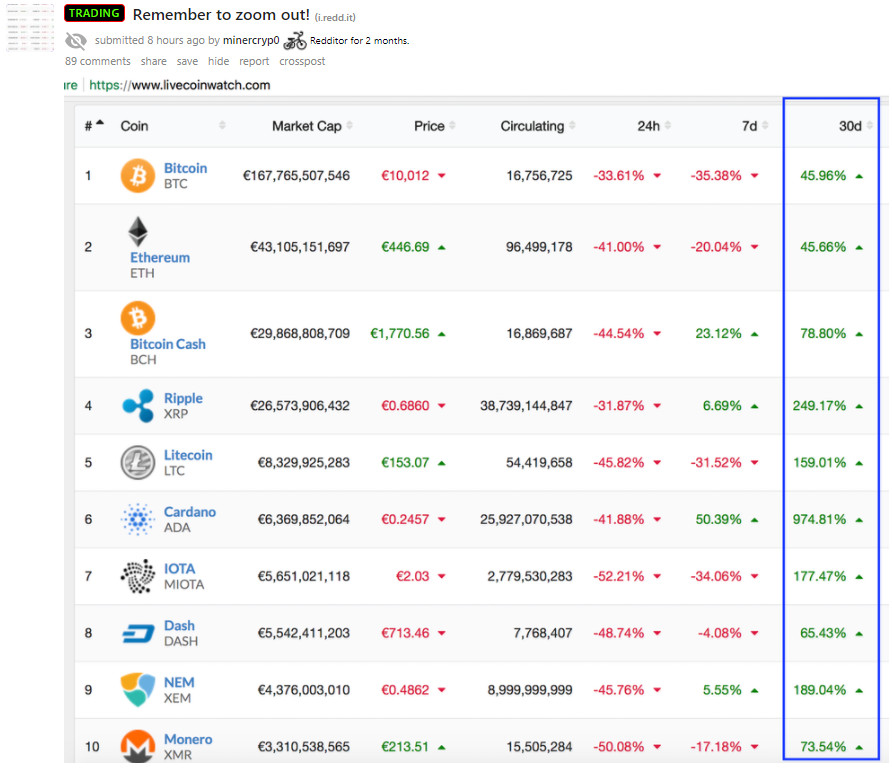Click the report link under the post

click(254, 61)
